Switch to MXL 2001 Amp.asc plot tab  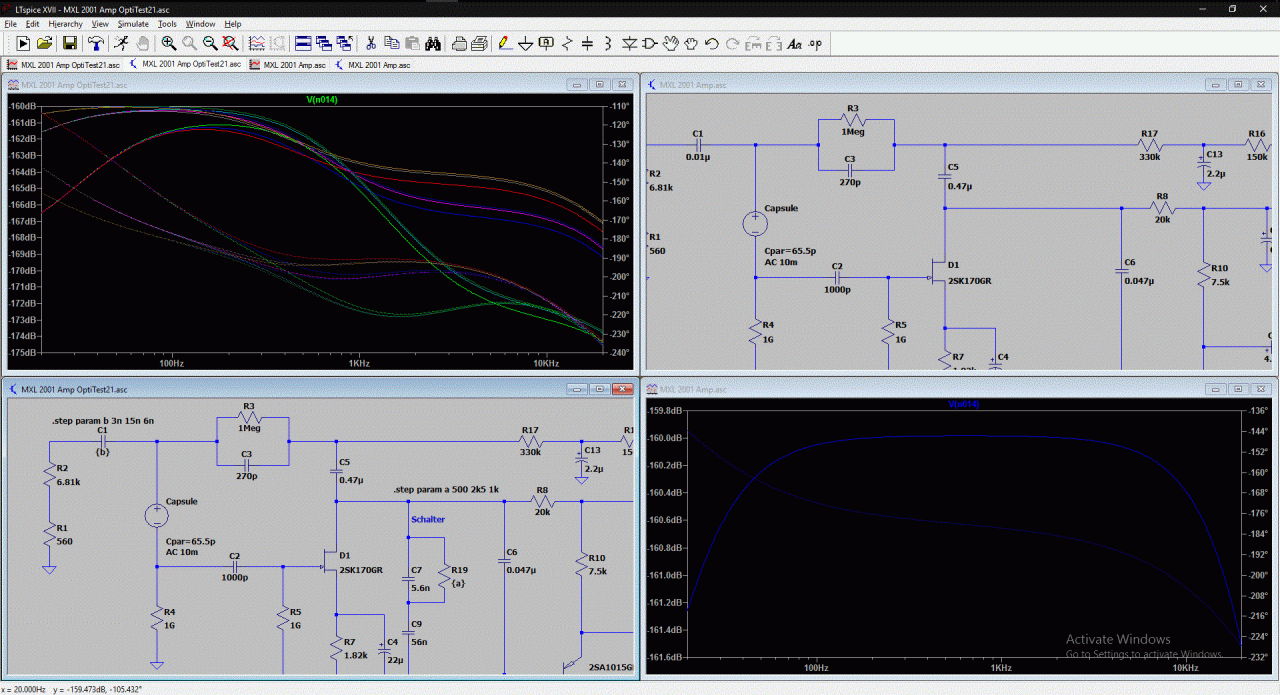tap(288, 64)
